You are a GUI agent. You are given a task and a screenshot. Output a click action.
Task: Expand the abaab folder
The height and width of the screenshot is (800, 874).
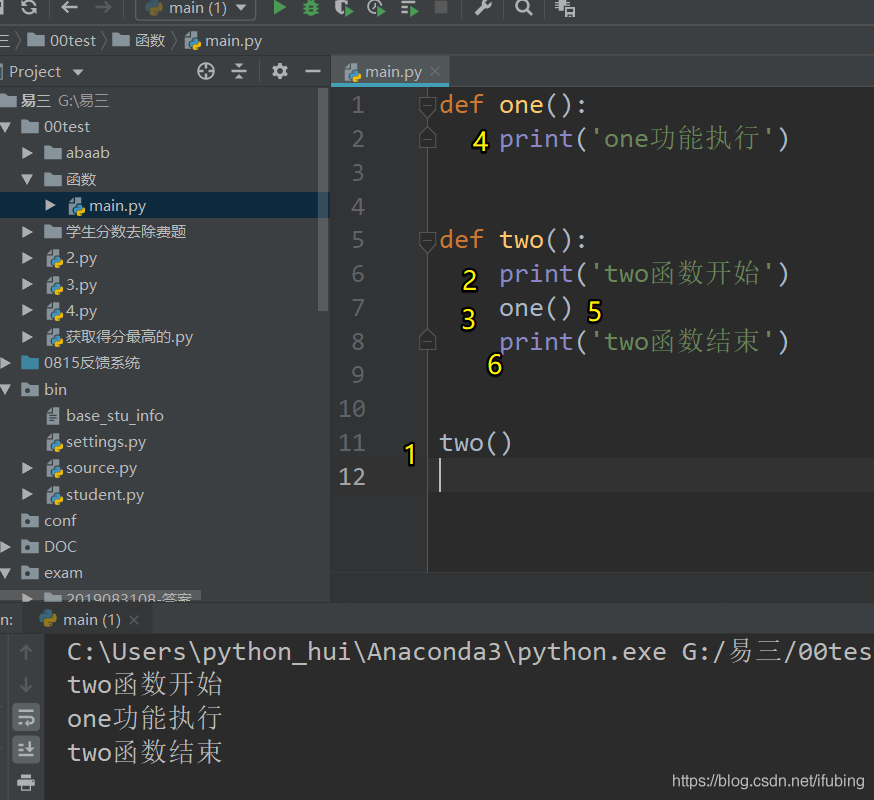point(27,153)
